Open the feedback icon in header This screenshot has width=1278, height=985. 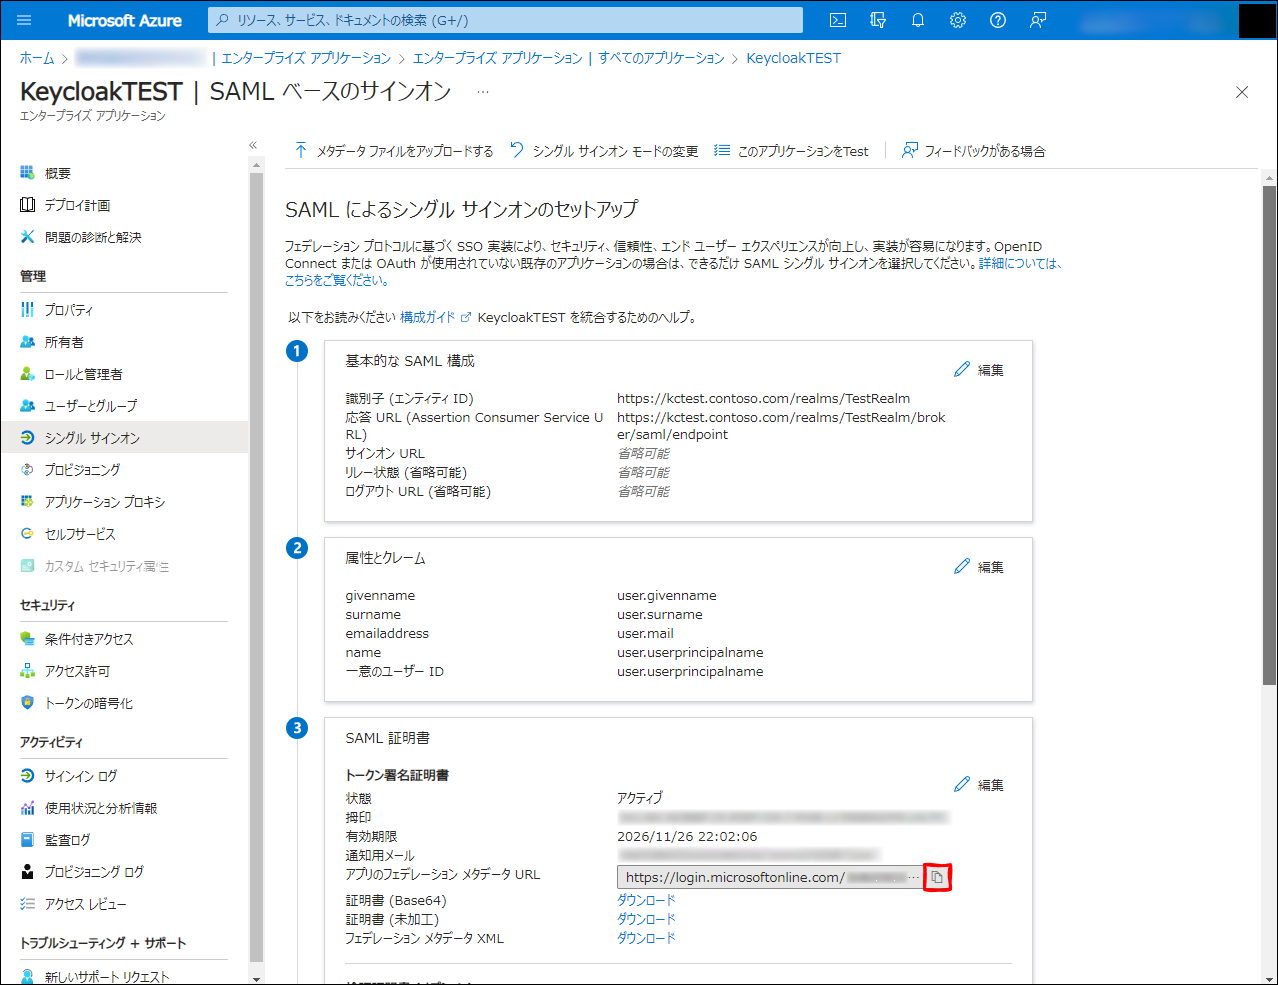1038,20
